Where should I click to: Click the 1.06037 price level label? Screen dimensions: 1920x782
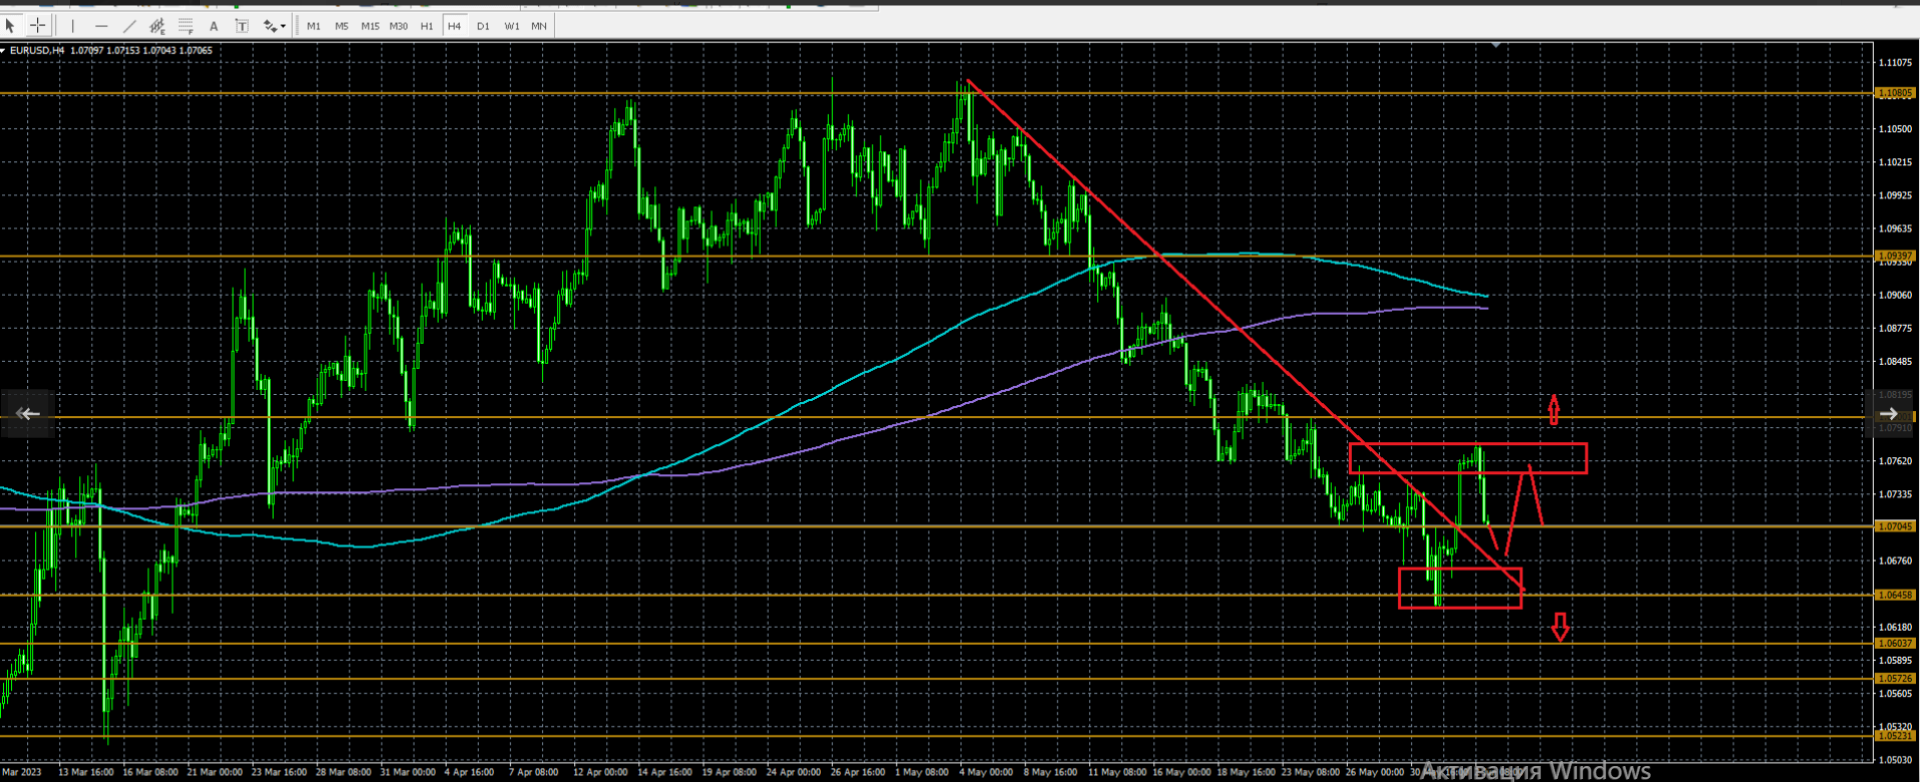pos(1895,643)
